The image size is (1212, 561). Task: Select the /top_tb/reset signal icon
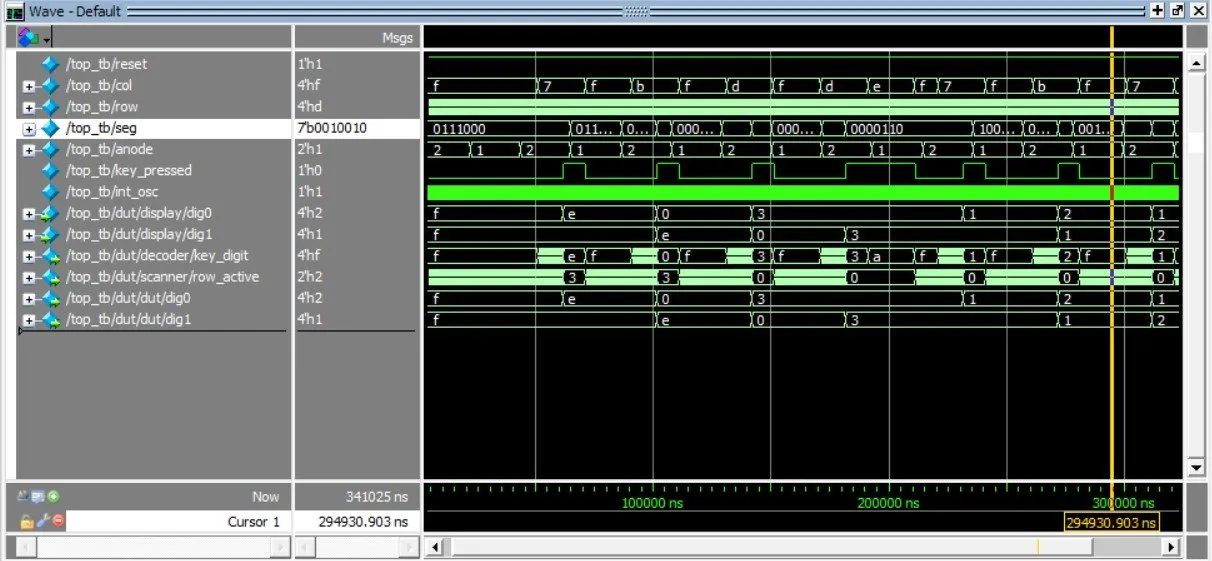pyautogui.click(x=50, y=64)
